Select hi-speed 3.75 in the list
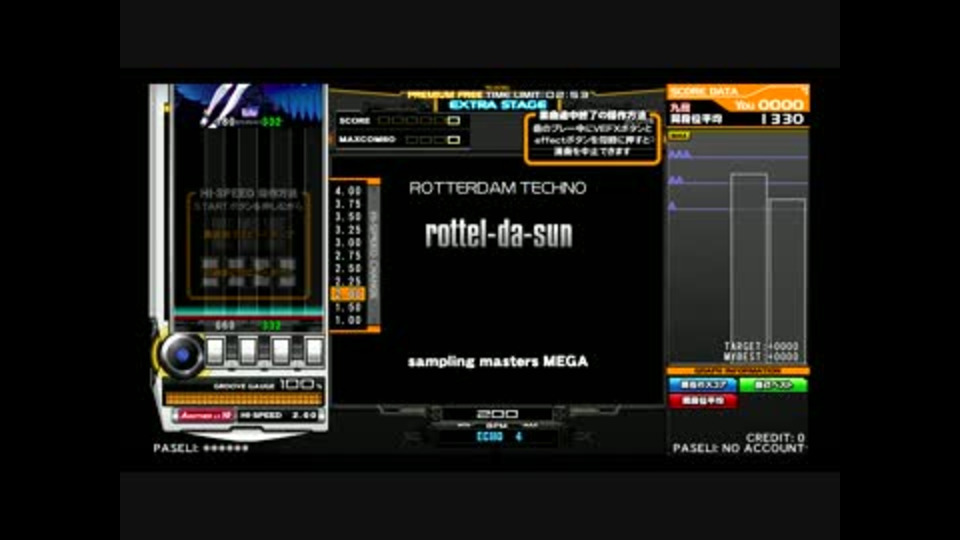This screenshot has height=540, width=960. (x=348, y=204)
